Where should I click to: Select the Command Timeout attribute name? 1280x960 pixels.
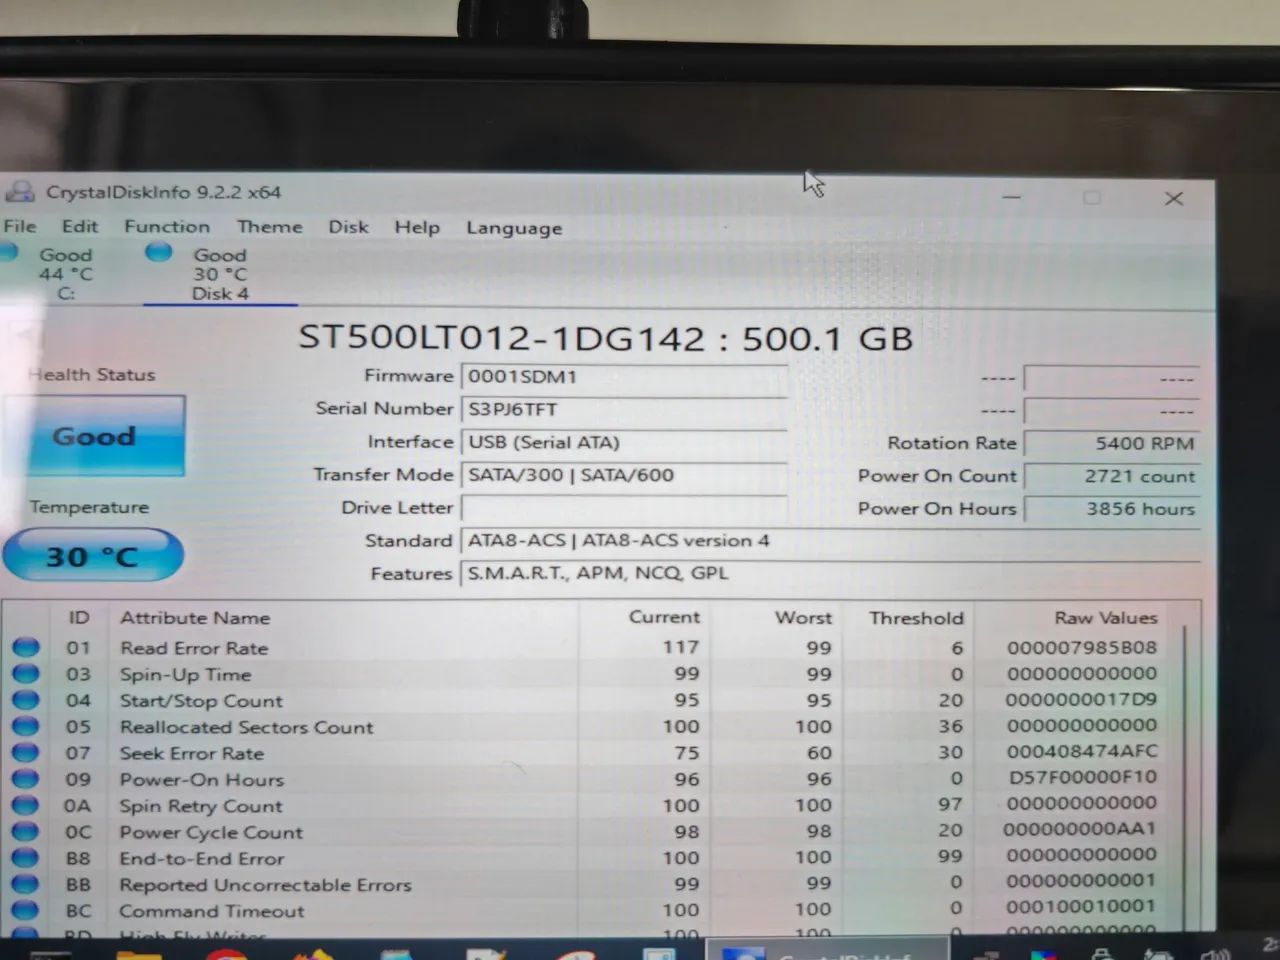(211, 911)
